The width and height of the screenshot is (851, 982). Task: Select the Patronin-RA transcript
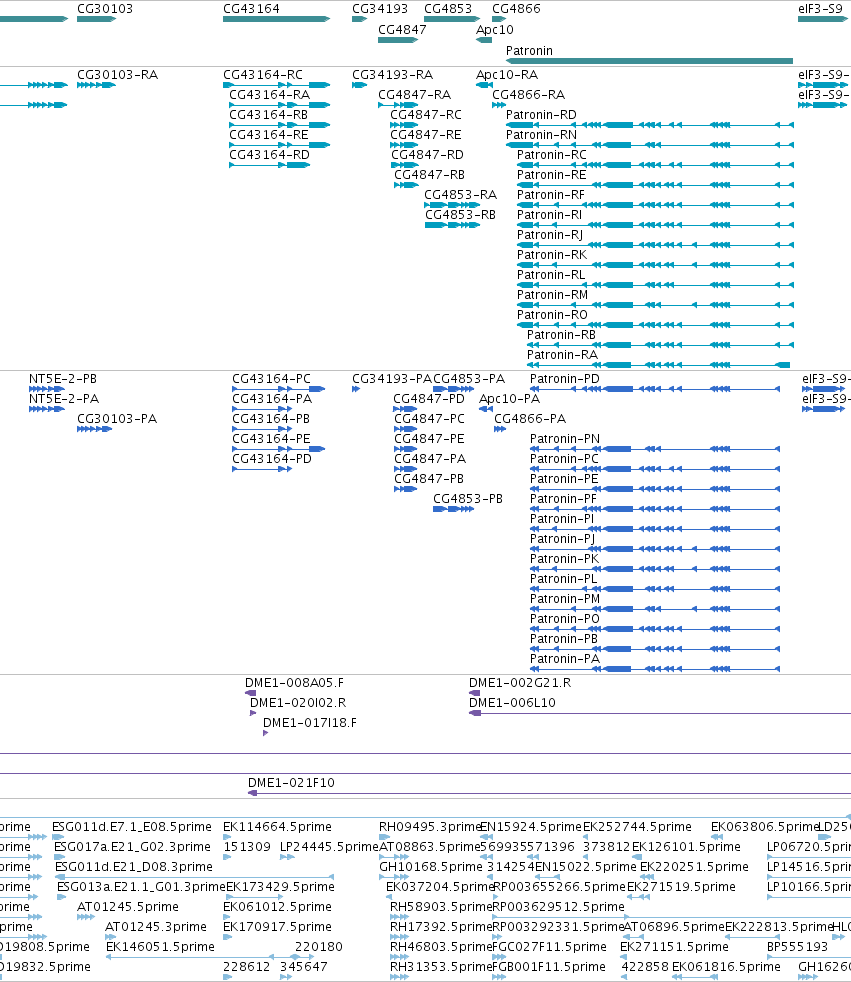coord(658,365)
